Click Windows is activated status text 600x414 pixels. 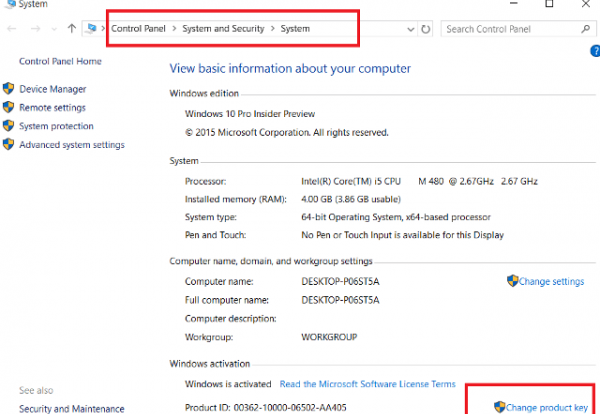coord(228,384)
